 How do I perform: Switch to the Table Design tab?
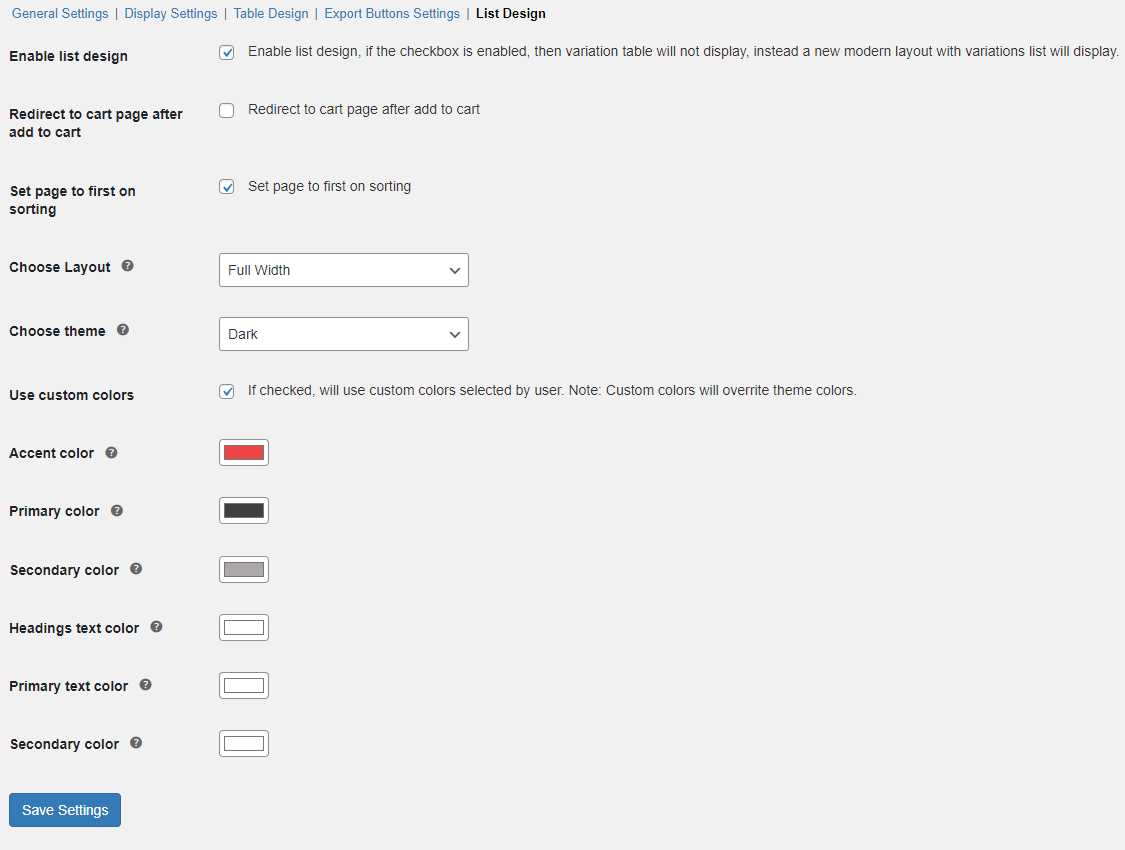271,13
